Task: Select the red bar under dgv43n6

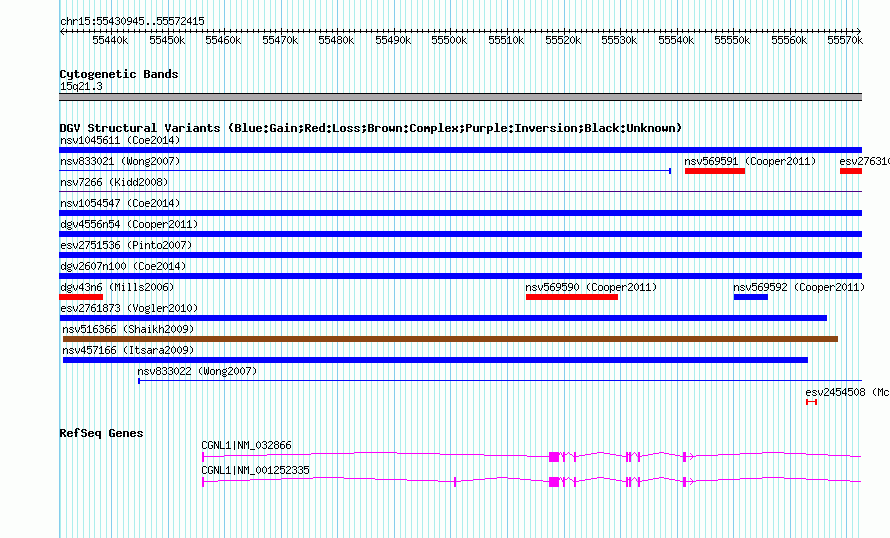Action: click(81, 297)
